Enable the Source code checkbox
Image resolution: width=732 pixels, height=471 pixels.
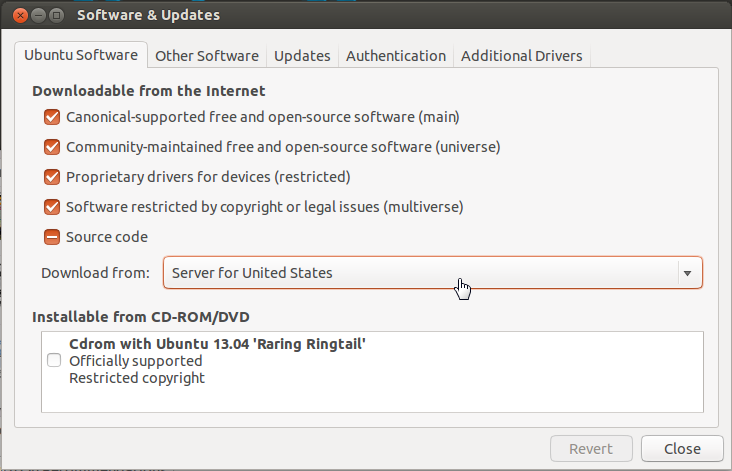point(52,237)
